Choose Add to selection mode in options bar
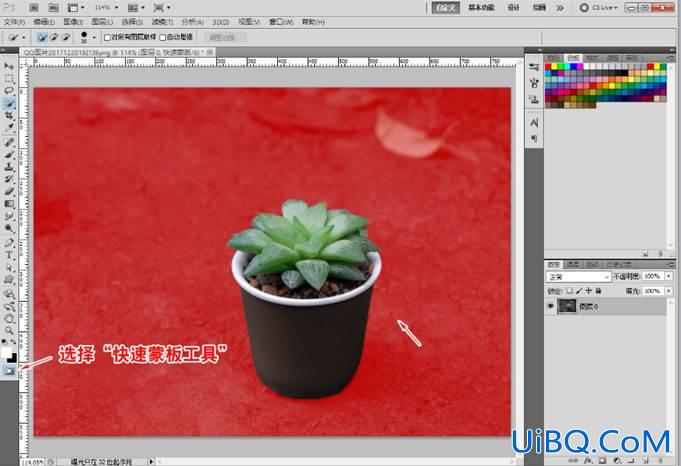This screenshot has width=681, height=466. click(54, 37)
